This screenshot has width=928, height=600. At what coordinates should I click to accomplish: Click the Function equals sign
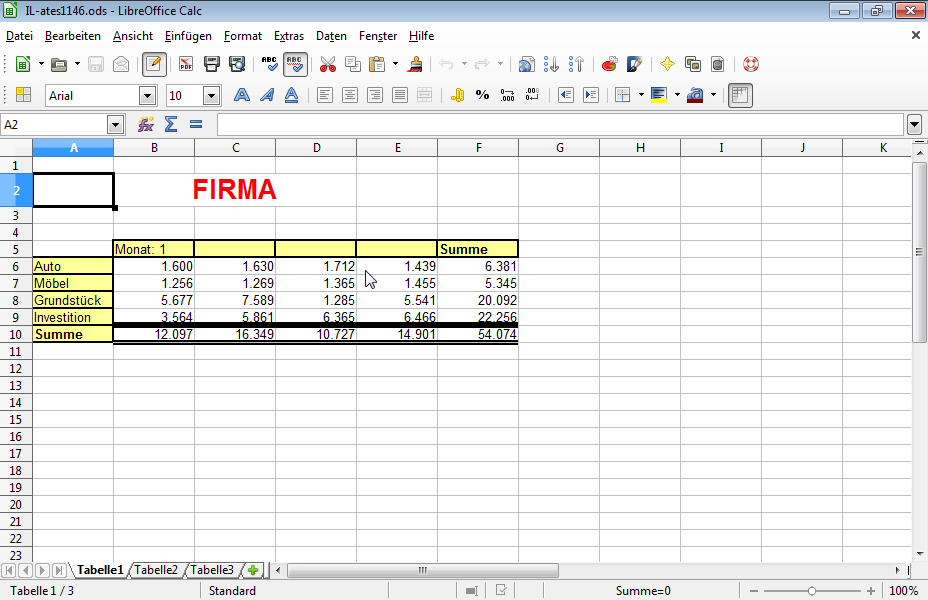pos(196,124)
